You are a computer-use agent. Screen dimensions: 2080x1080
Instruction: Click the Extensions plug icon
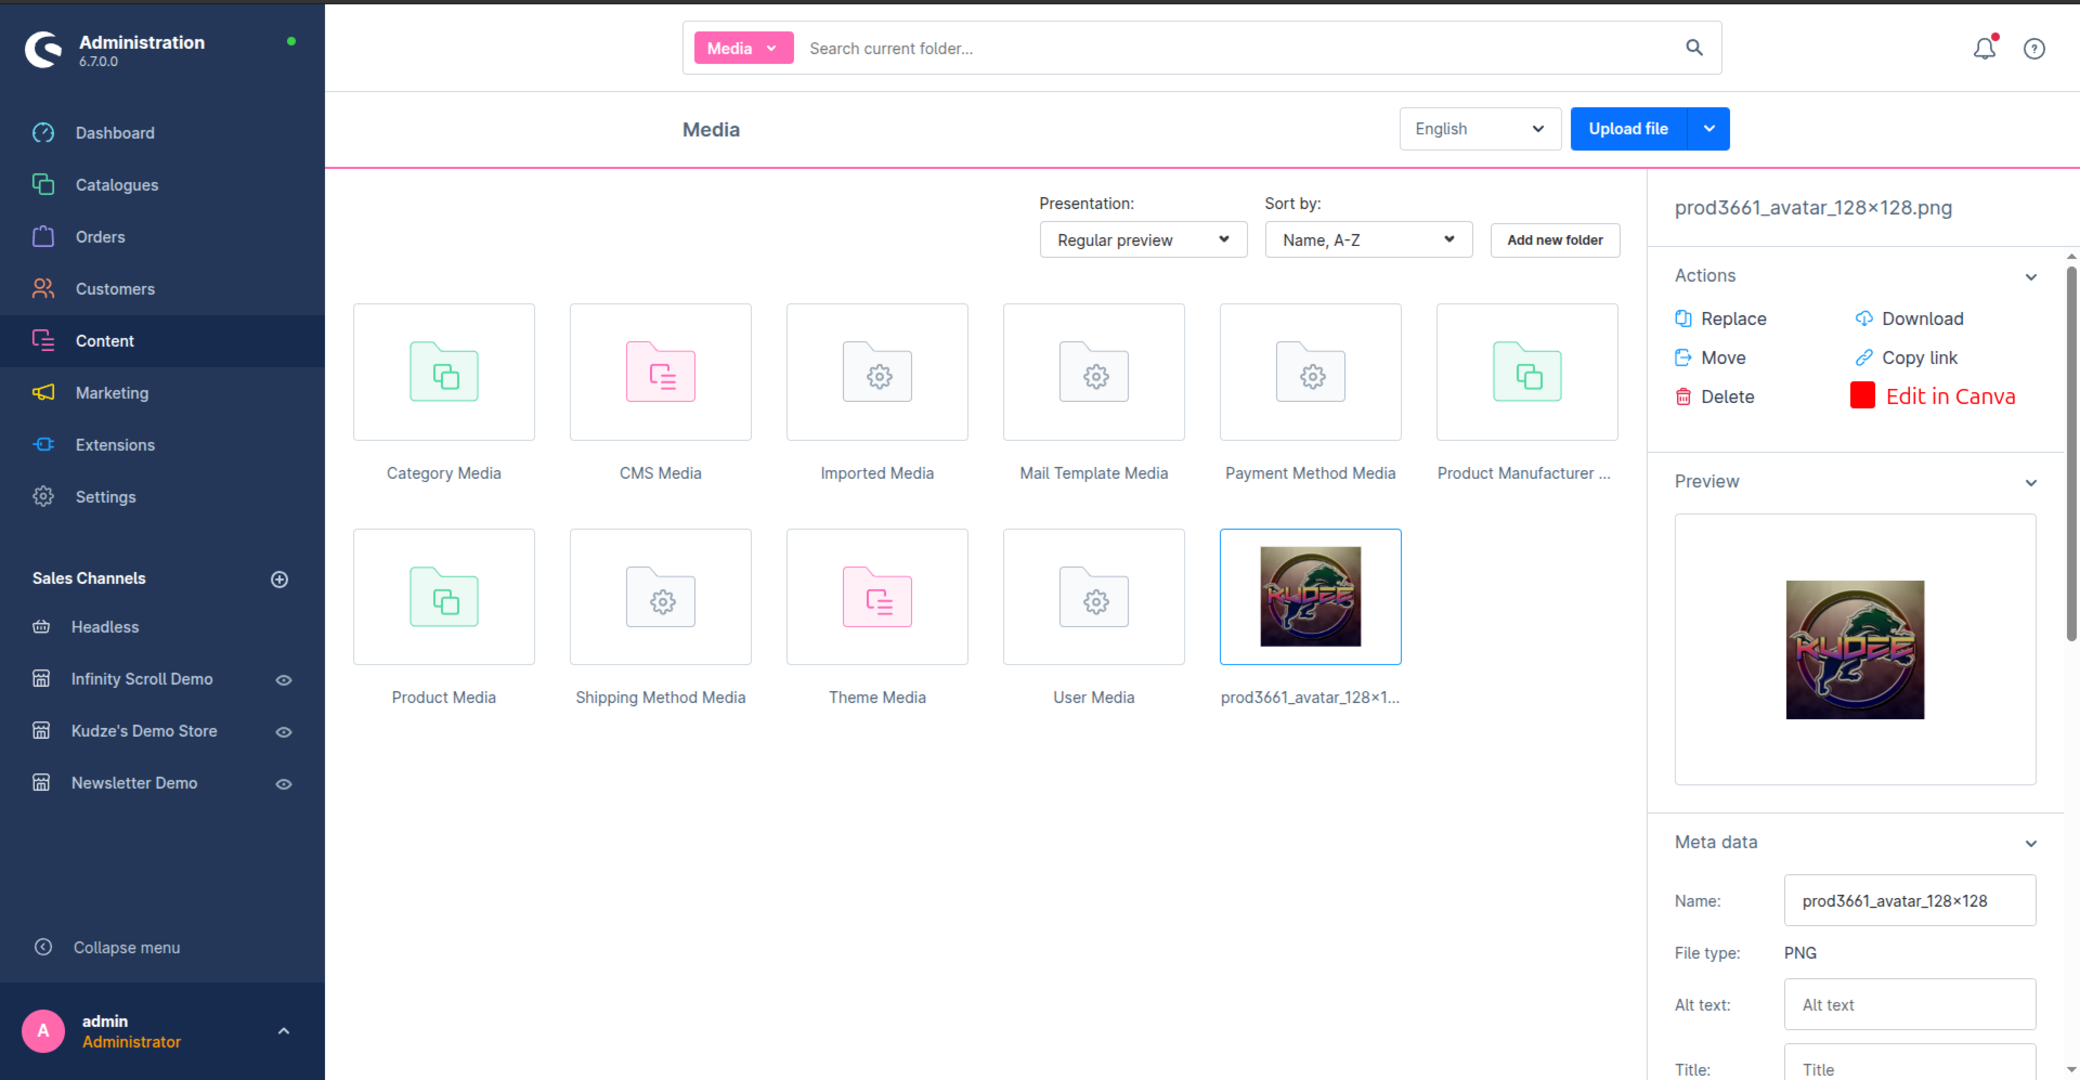pos(43,445)
